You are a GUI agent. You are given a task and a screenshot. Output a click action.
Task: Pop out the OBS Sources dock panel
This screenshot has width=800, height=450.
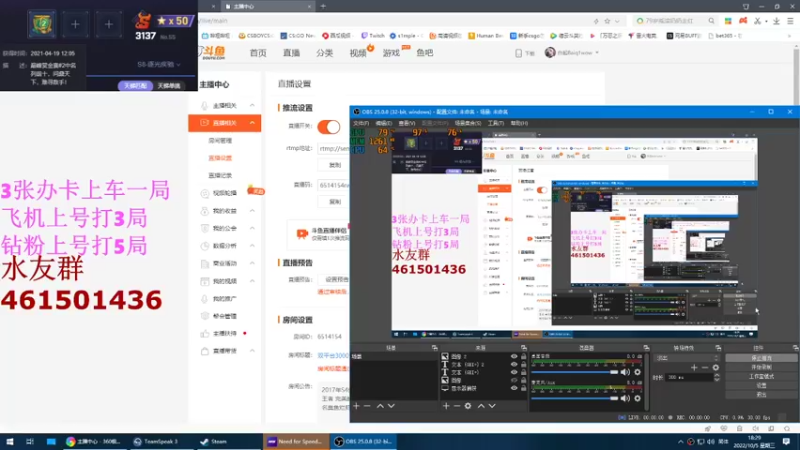coord(523,348)
